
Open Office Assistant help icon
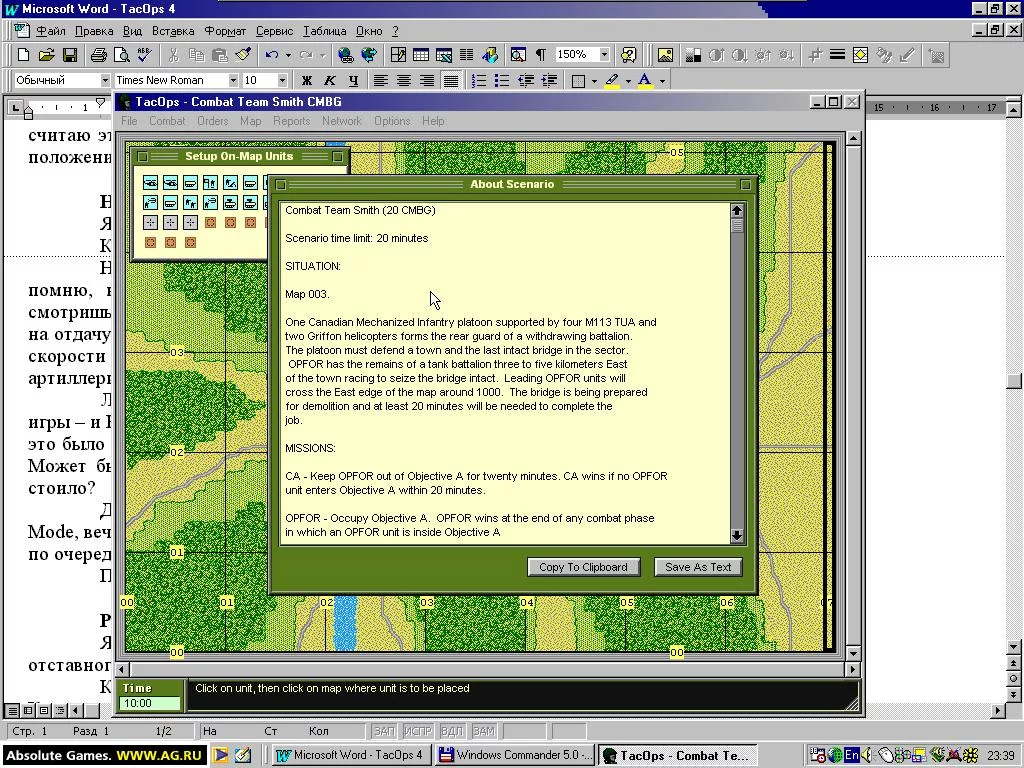pyautogui.click(x=629, y=55)
